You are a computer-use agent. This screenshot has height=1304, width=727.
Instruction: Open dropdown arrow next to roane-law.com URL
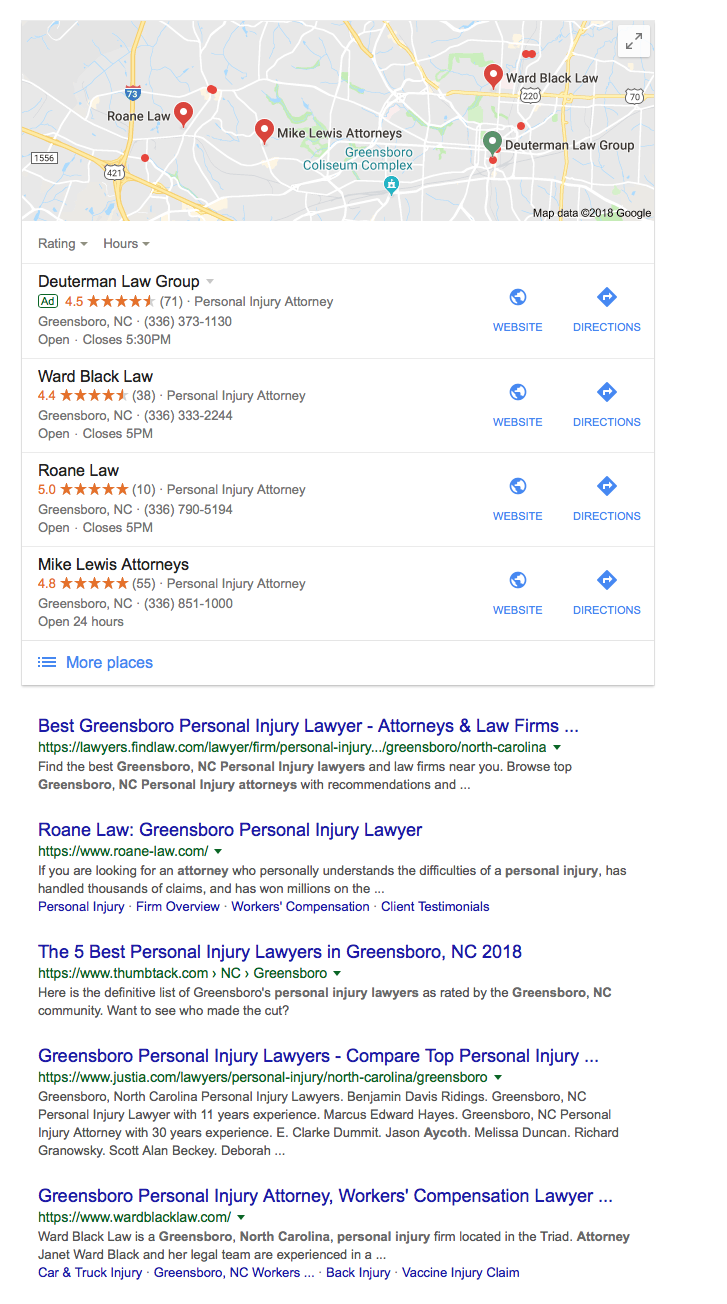tap(218, 852)
